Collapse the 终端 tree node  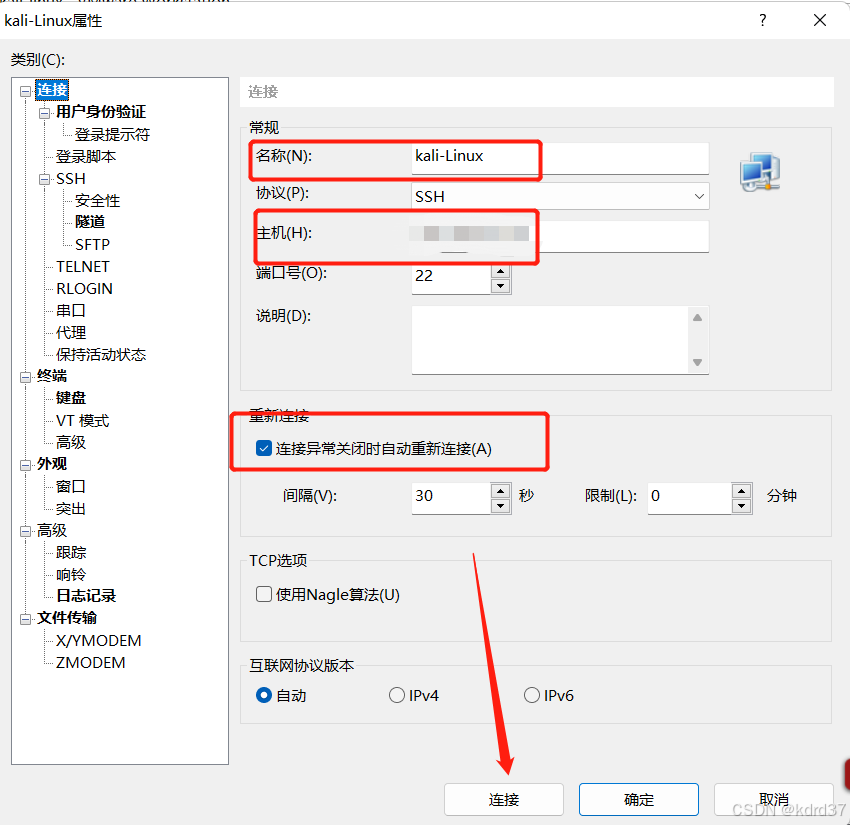(25, 377)
